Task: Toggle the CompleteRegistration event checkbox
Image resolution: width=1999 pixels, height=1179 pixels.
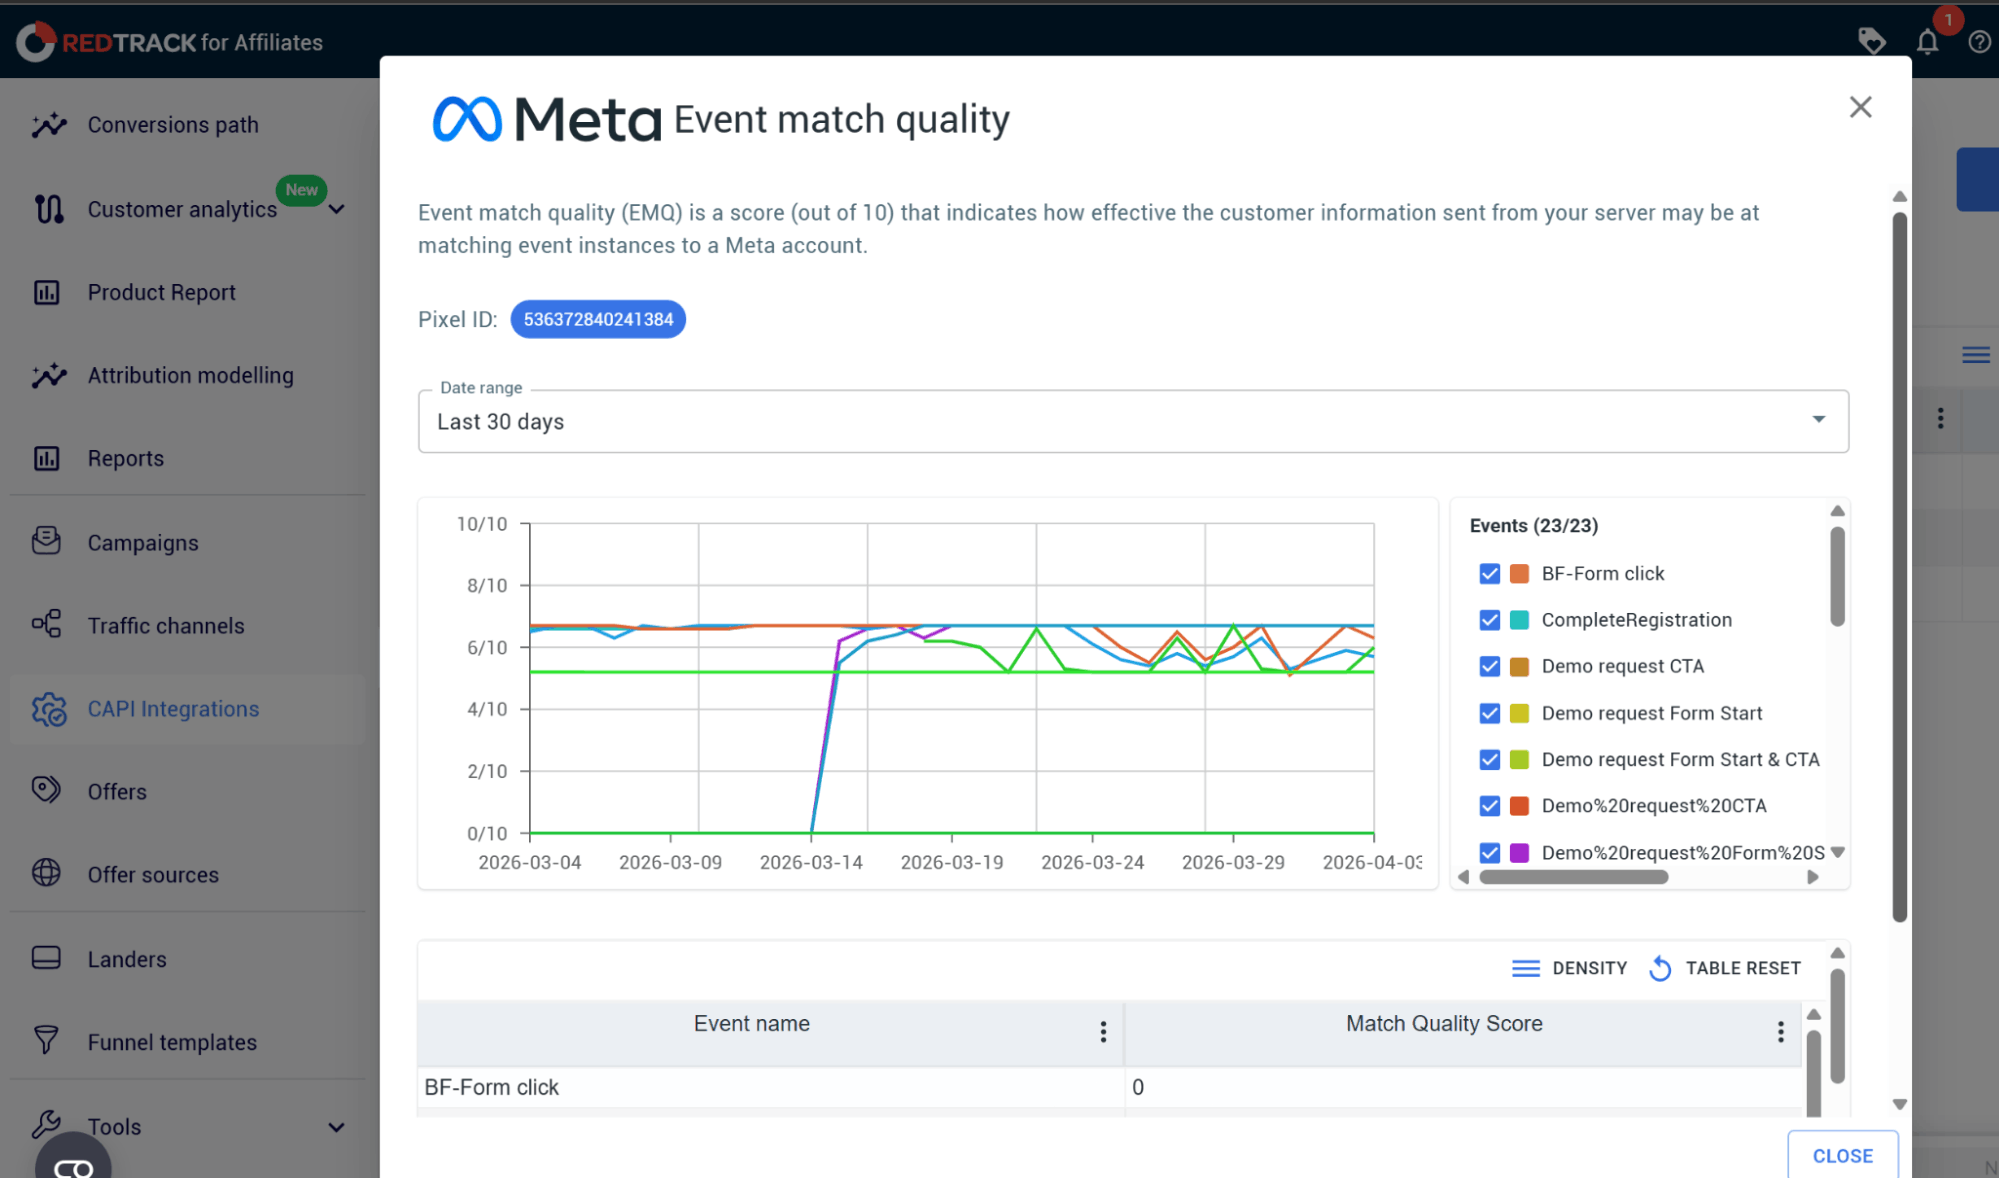Action: (x=1489, y=620)
